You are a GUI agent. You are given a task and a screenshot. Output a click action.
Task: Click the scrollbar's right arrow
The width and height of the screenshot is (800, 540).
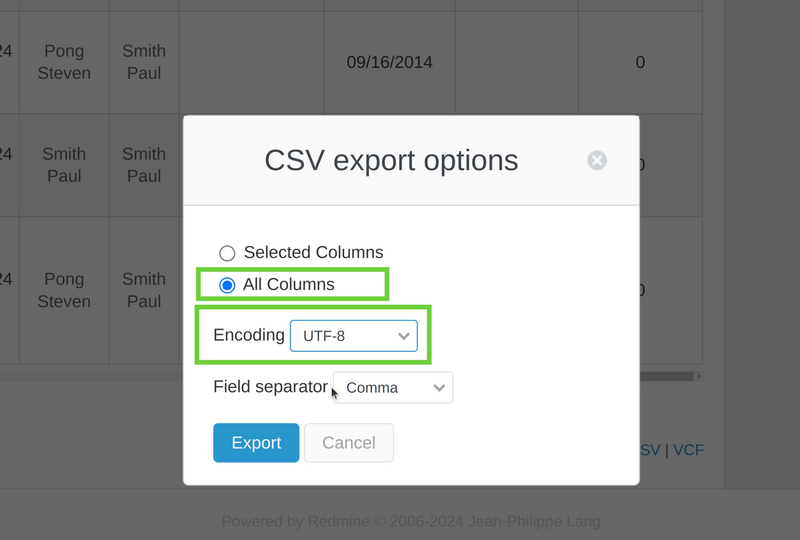click(699, 377)
